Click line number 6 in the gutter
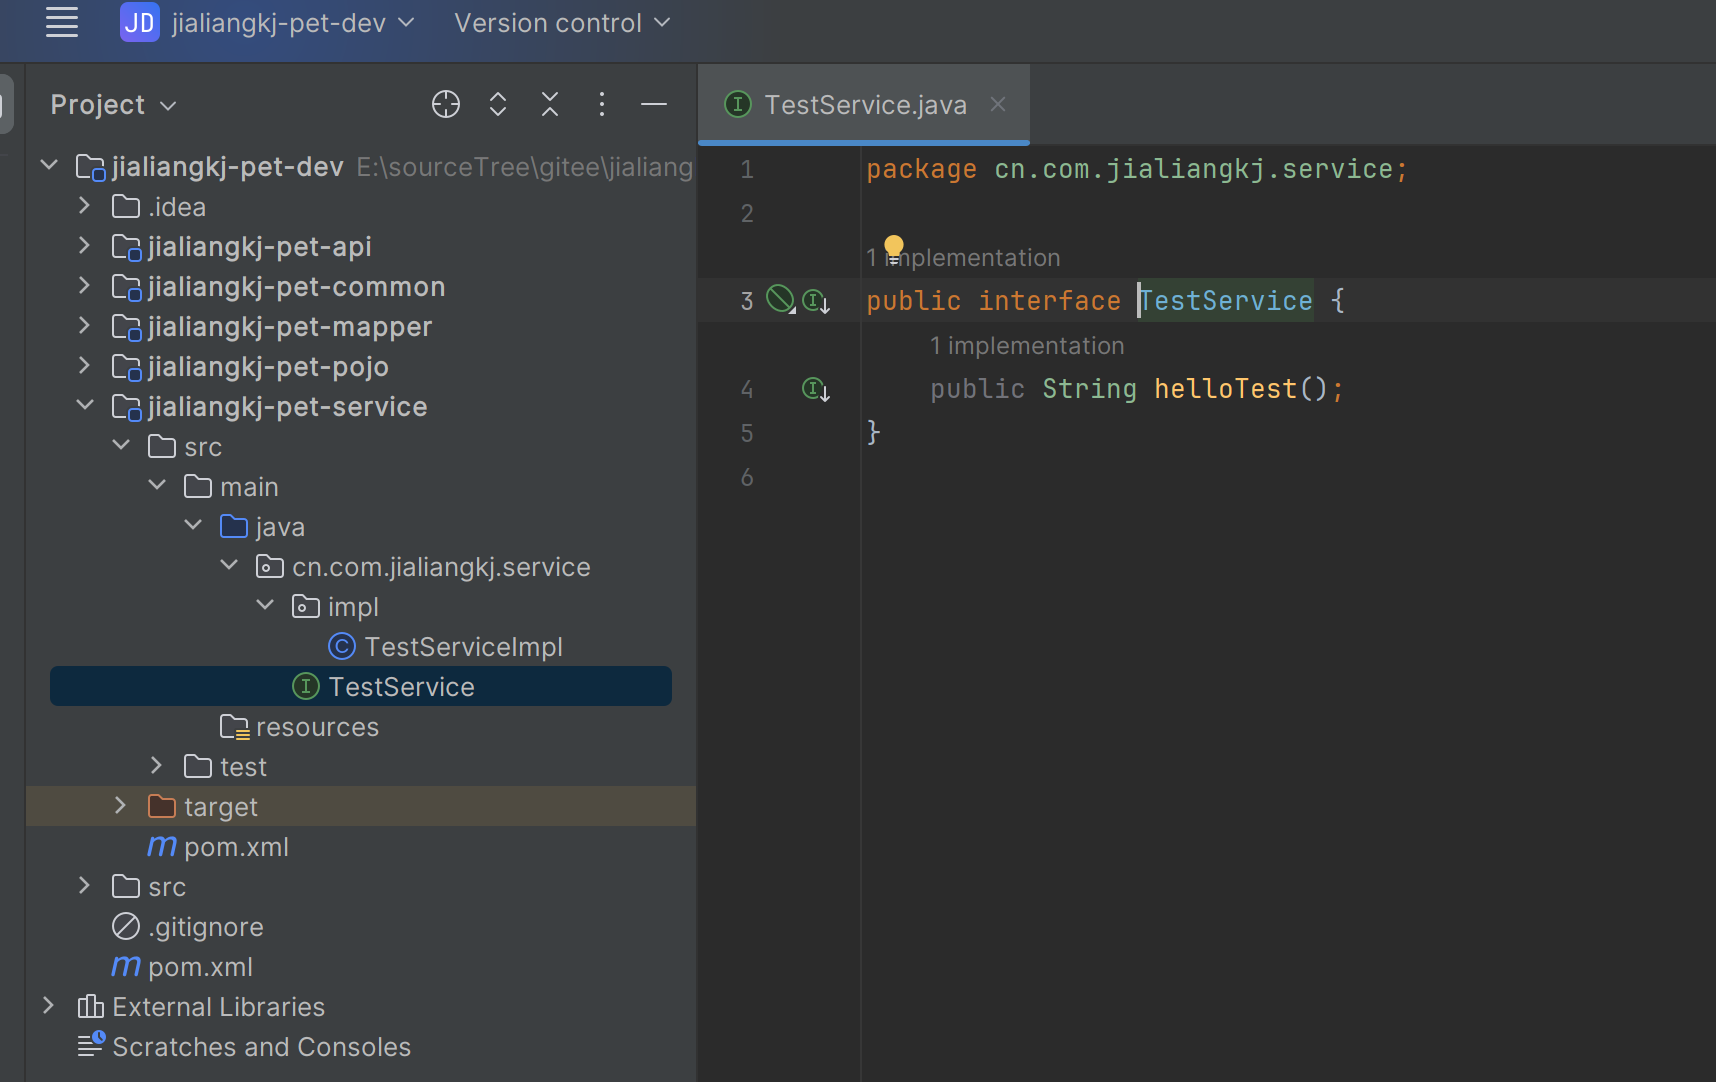 click(747, 477)
